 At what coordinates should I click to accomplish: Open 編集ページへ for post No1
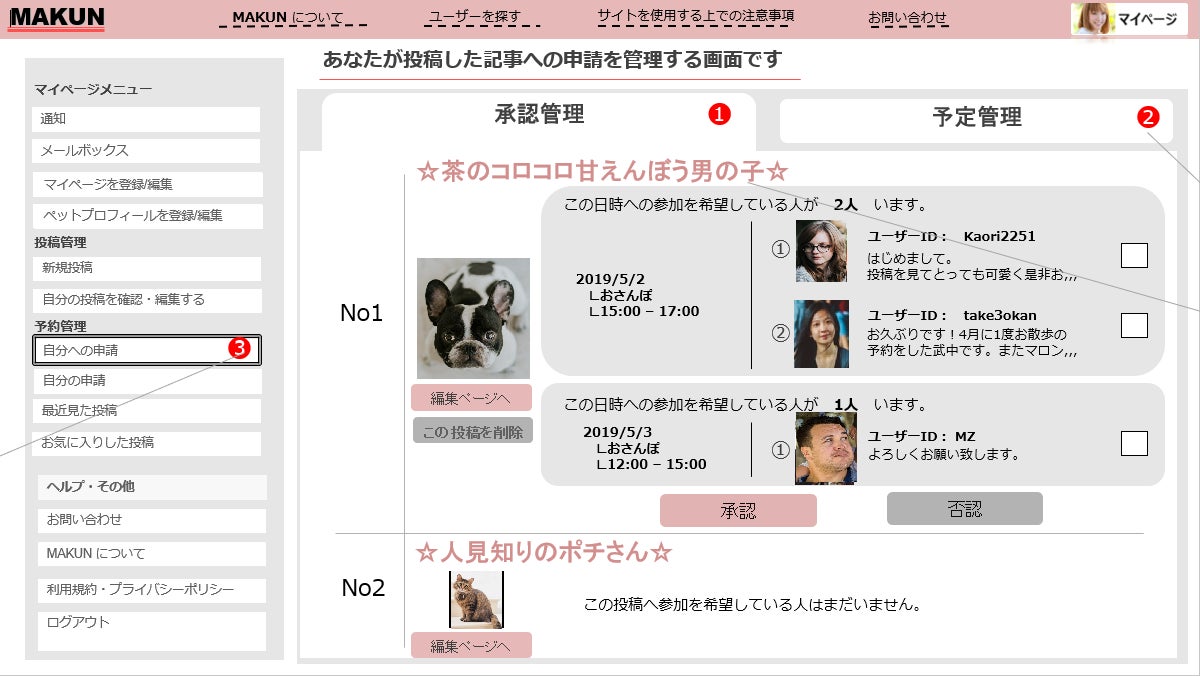[472, 398]
